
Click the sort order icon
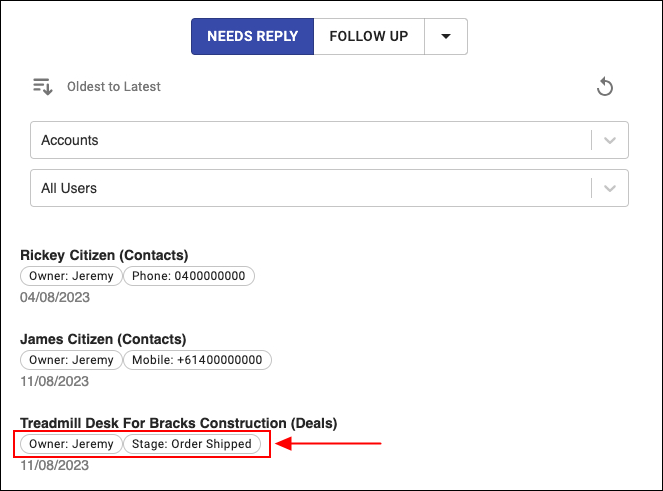coord(43,87)
